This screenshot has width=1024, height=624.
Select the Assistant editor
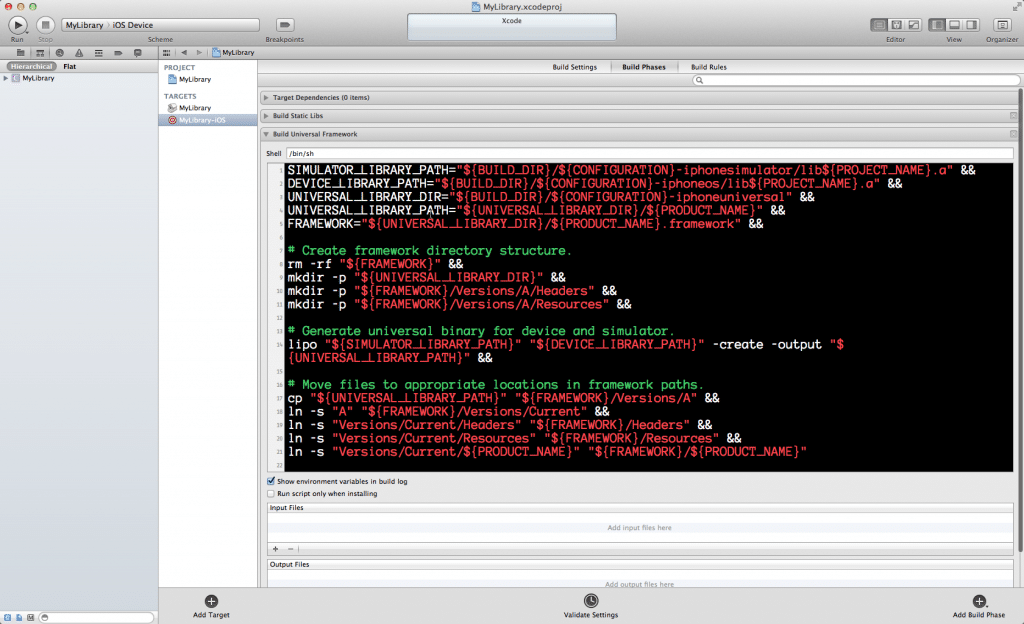click(897, 25)
